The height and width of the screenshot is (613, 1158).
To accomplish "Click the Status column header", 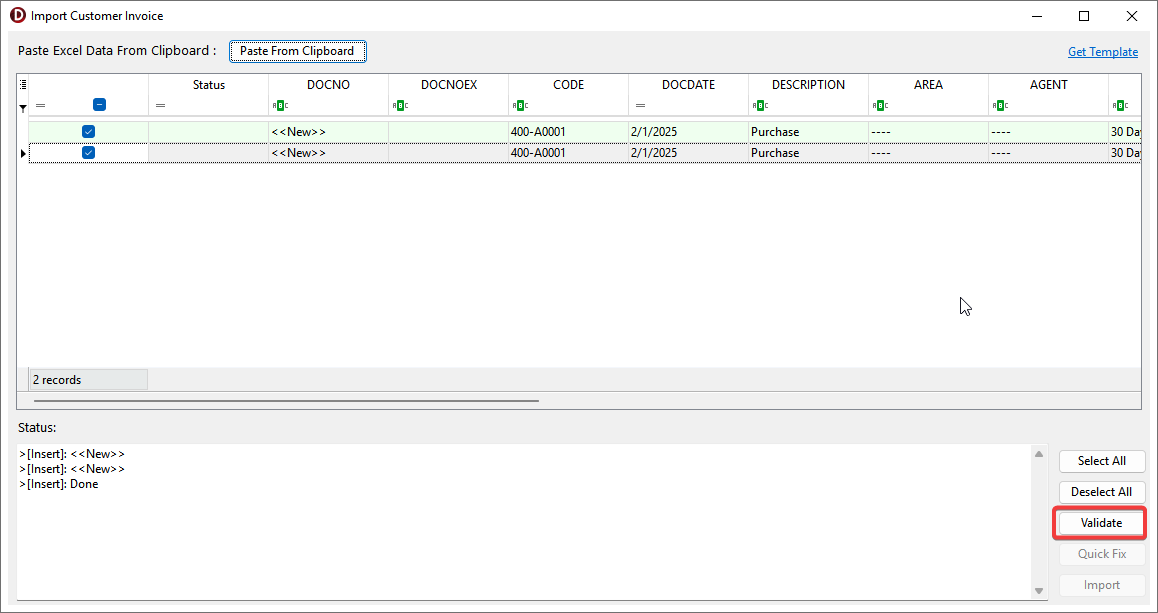I will click(208, 85).
